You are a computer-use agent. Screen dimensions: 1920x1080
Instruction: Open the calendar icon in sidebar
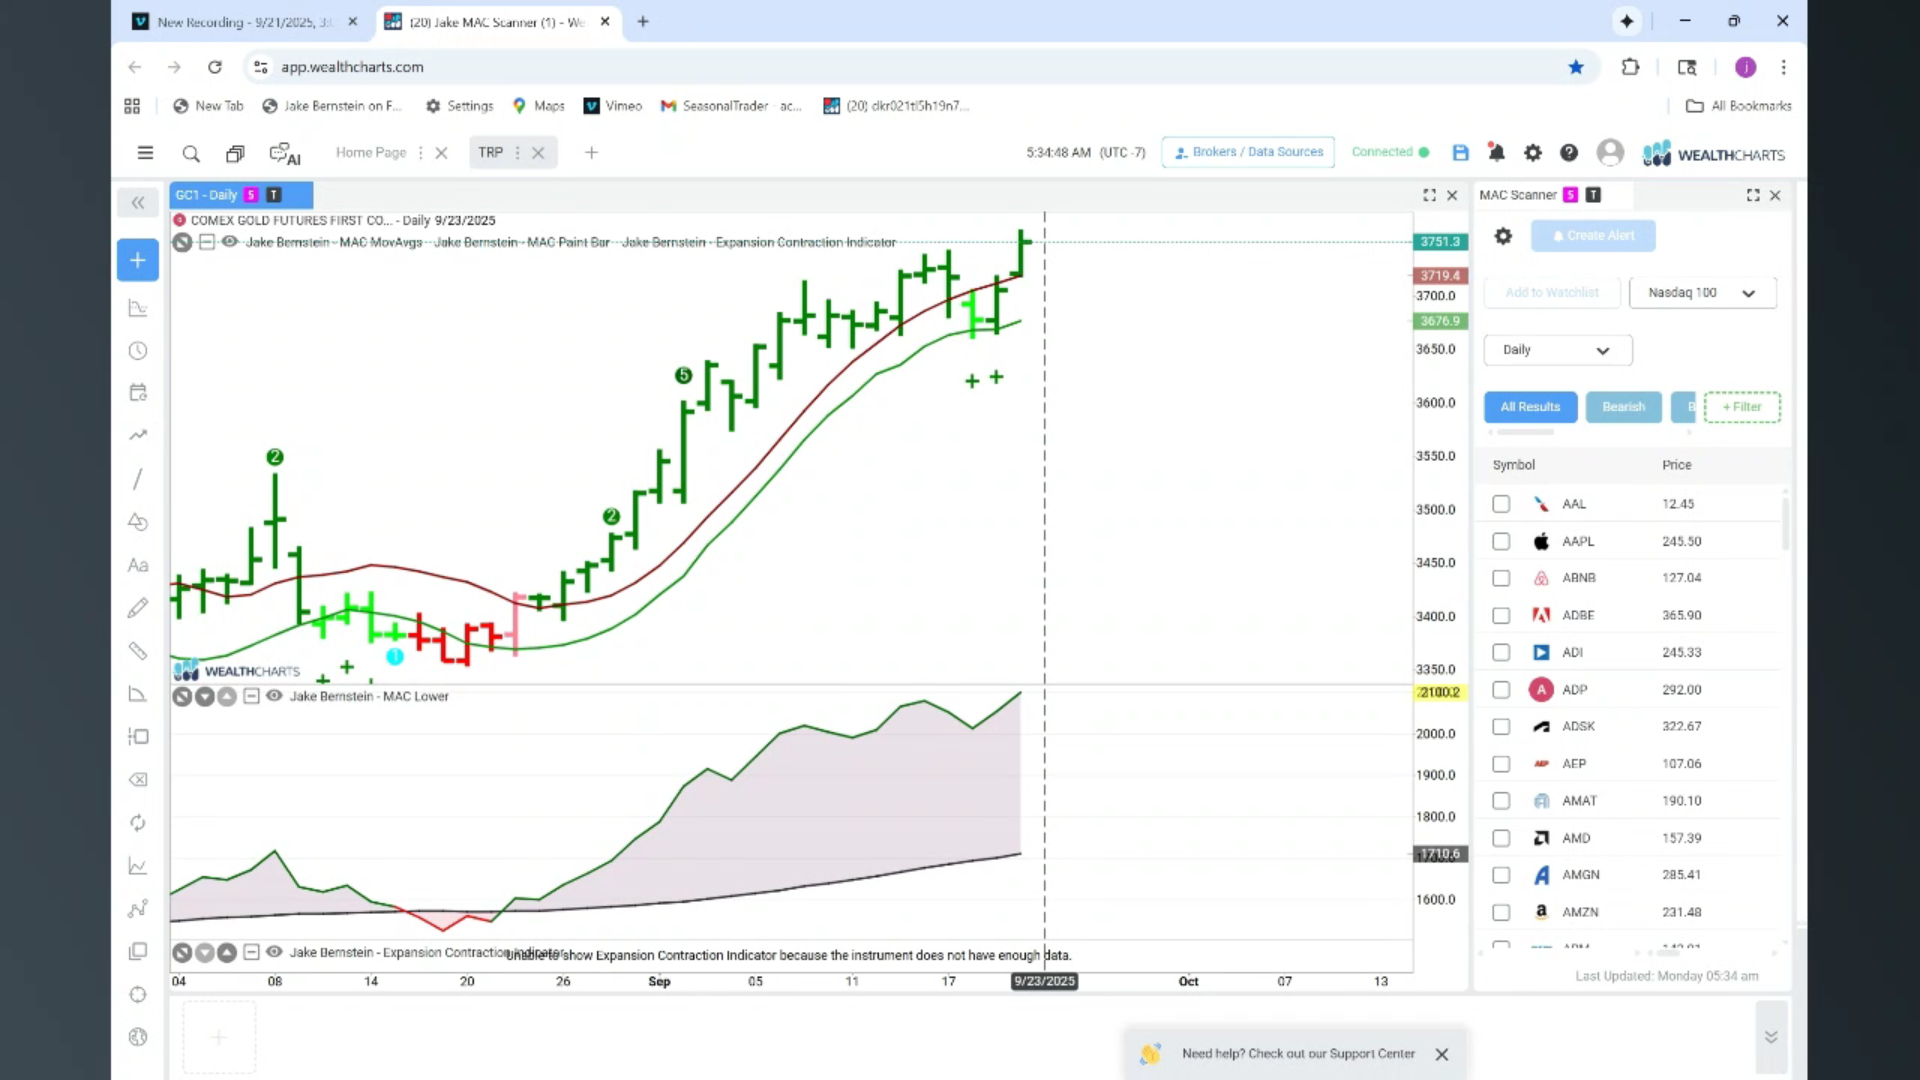[x=138, y=393]
